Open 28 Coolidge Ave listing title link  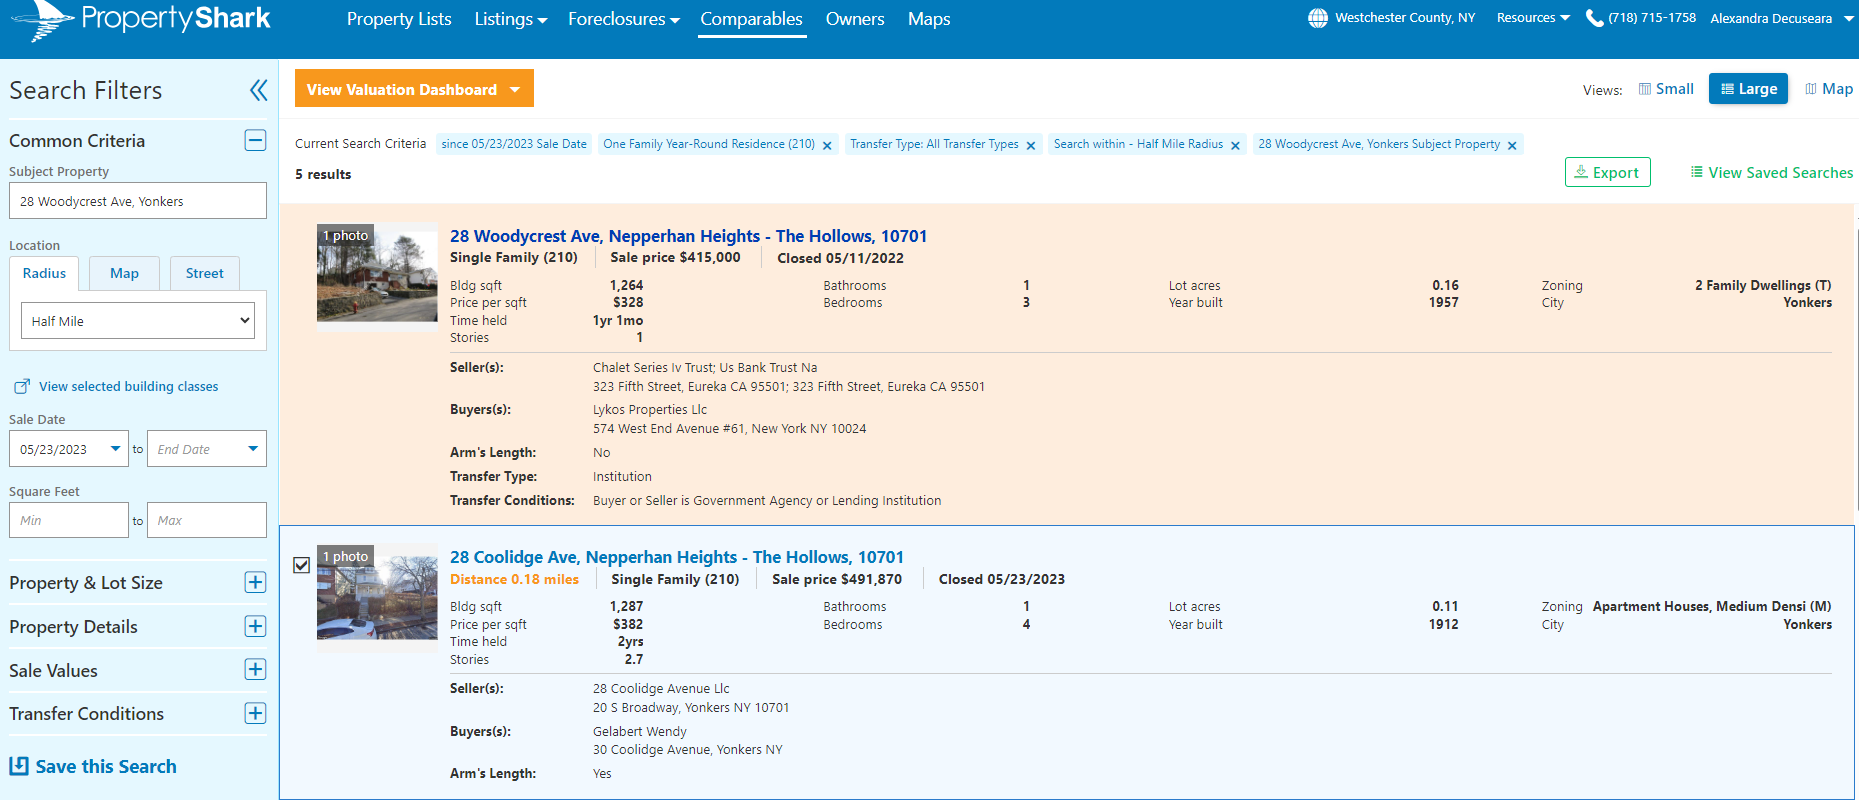click(676, 557)
